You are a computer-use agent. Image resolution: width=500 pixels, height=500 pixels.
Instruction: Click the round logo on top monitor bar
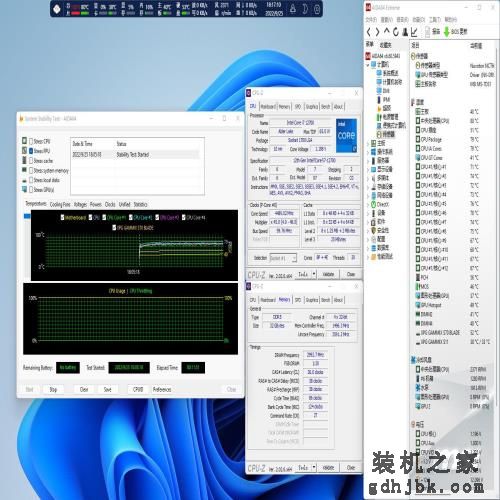57,9
